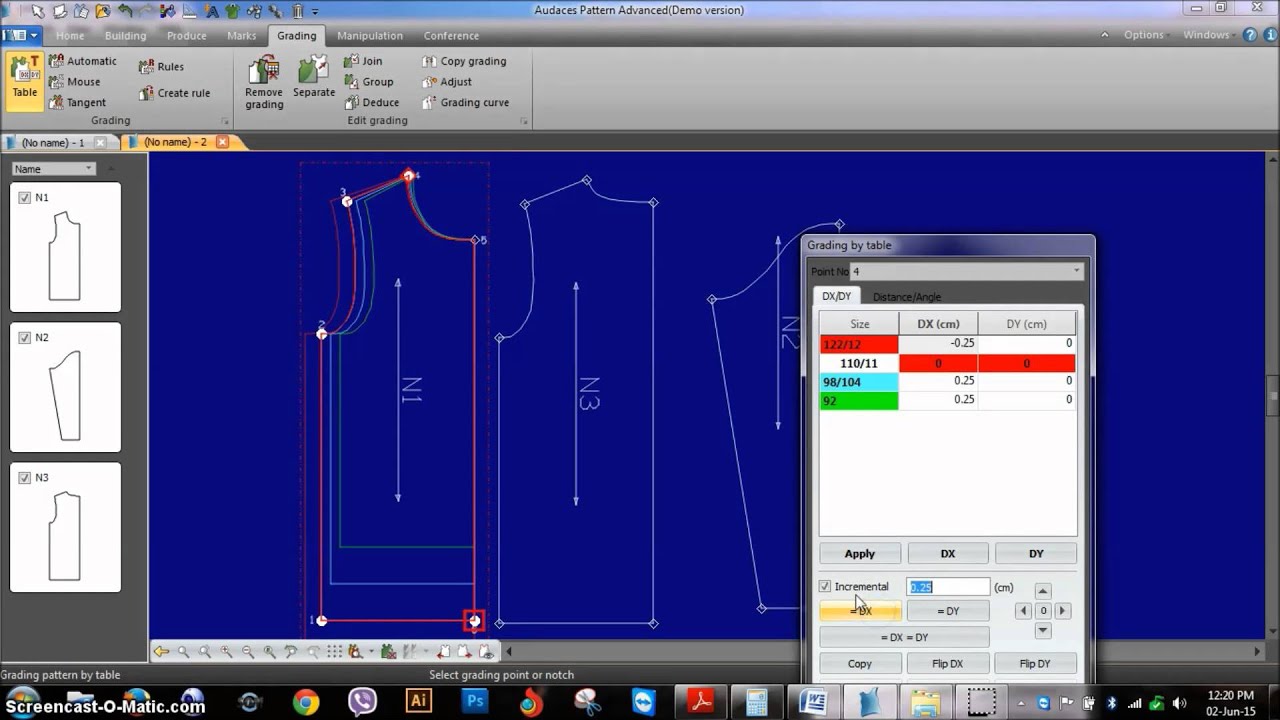Open Illustrator from the taskbar
The width and height of the screenshot is (1280, 720).
[x=418, y=701]
